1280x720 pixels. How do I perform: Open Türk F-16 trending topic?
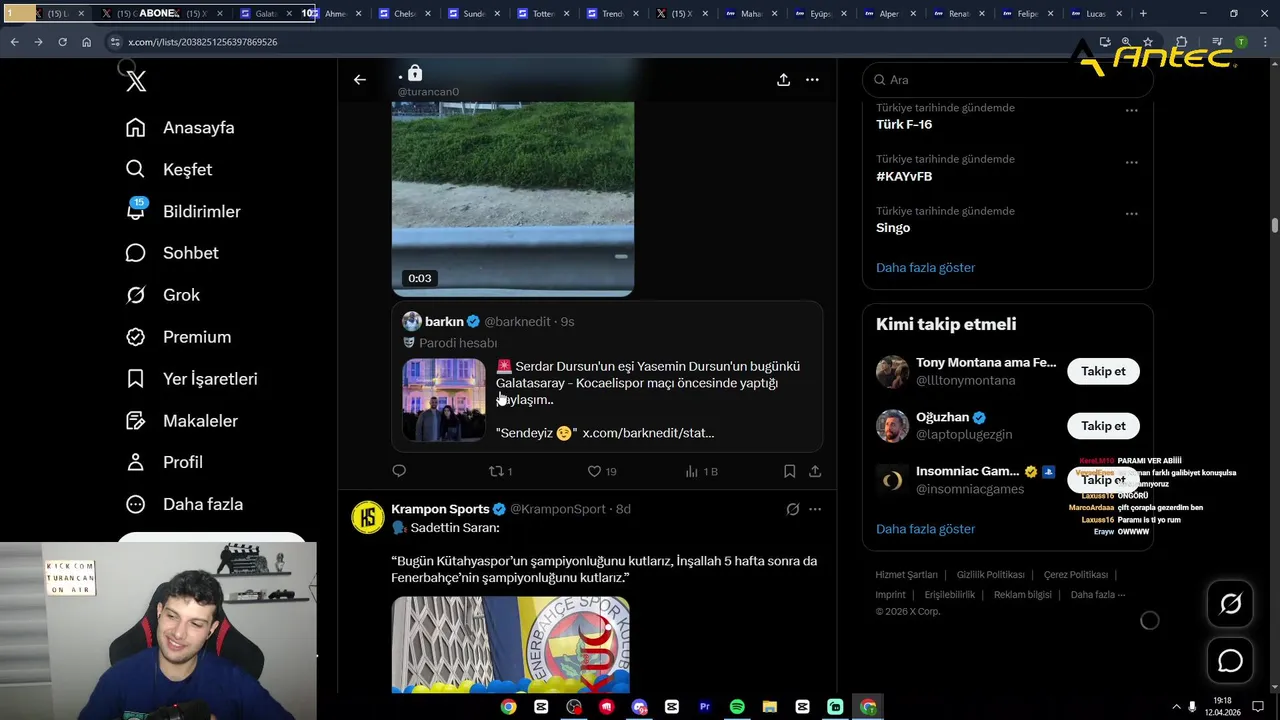click(x=904, y=124)
